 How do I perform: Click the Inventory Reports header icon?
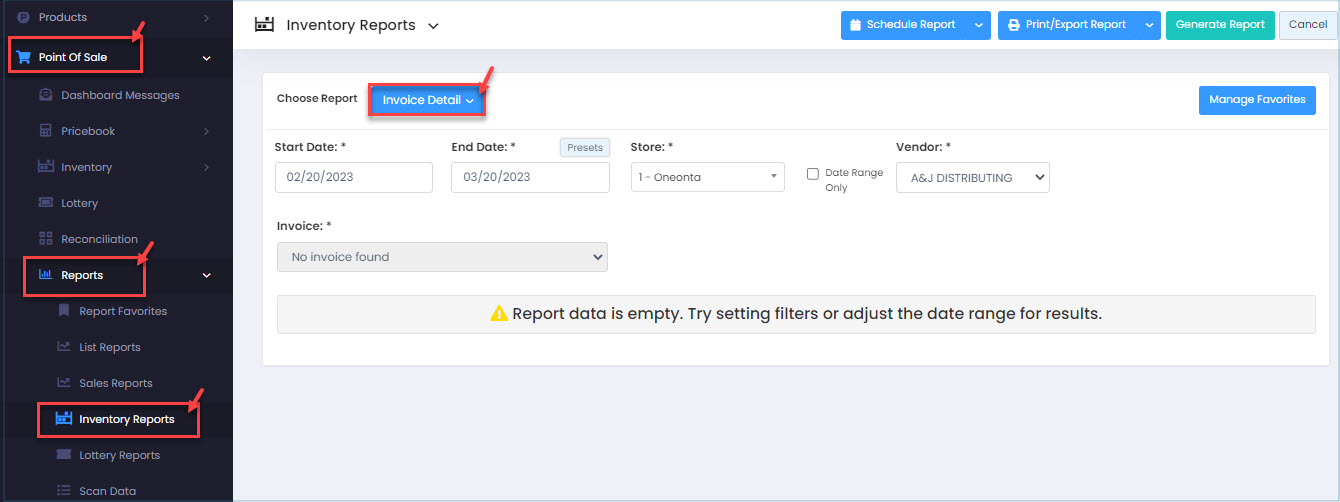click(x=264, y=25)
